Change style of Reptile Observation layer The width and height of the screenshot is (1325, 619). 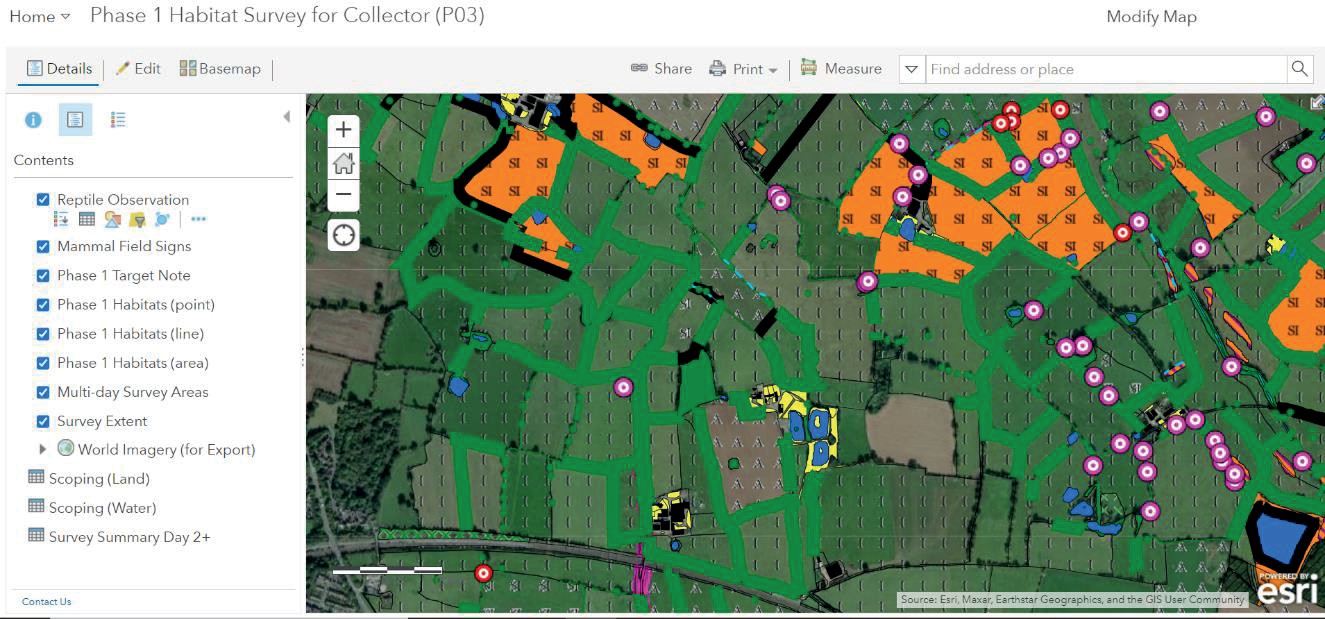tap(112, 219)
